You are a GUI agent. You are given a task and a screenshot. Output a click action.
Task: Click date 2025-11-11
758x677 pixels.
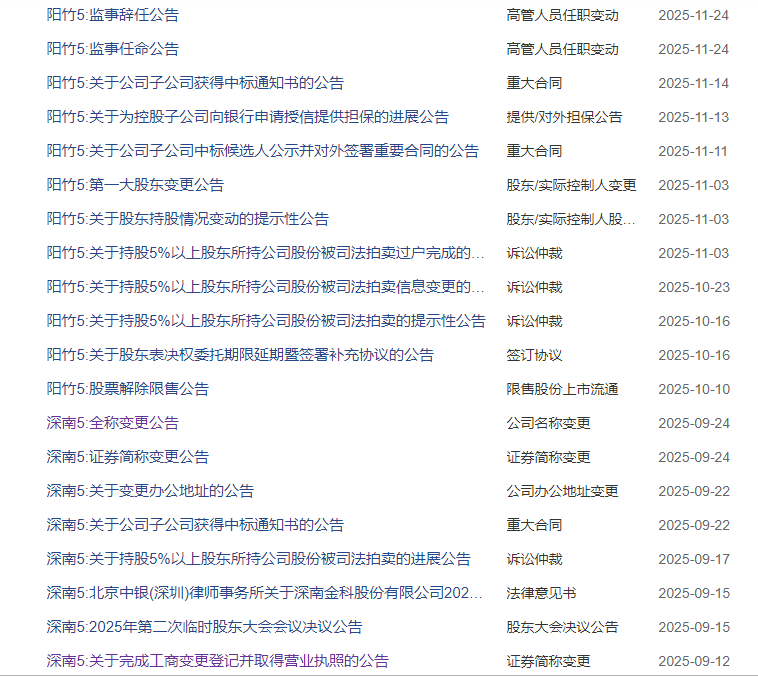pos(693,151)
